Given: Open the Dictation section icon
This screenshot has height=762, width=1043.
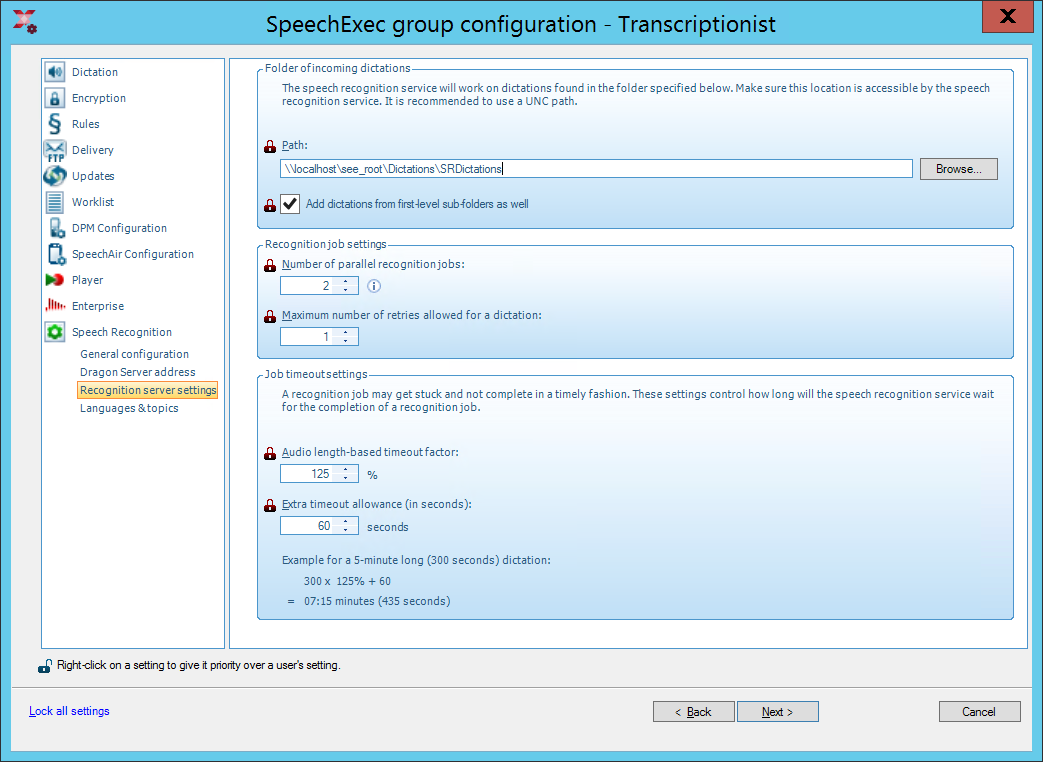Looking at the screenshot, I should [x=55, y=72].
